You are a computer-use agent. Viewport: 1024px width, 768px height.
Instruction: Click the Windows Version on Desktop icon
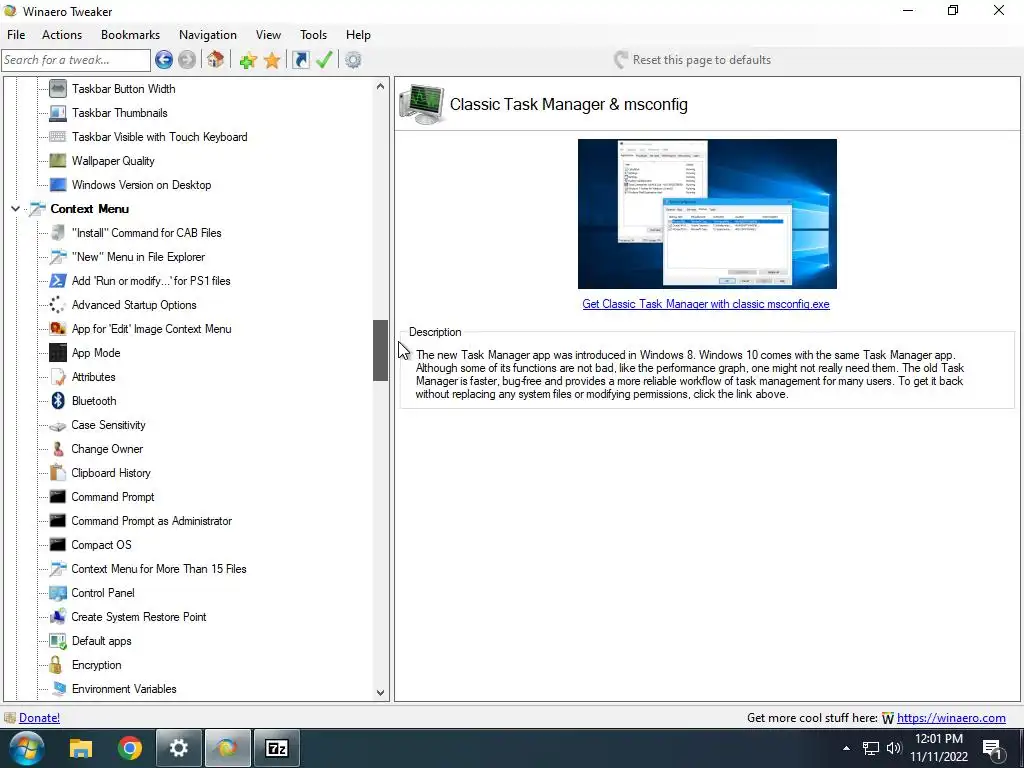tap(57, 185)
